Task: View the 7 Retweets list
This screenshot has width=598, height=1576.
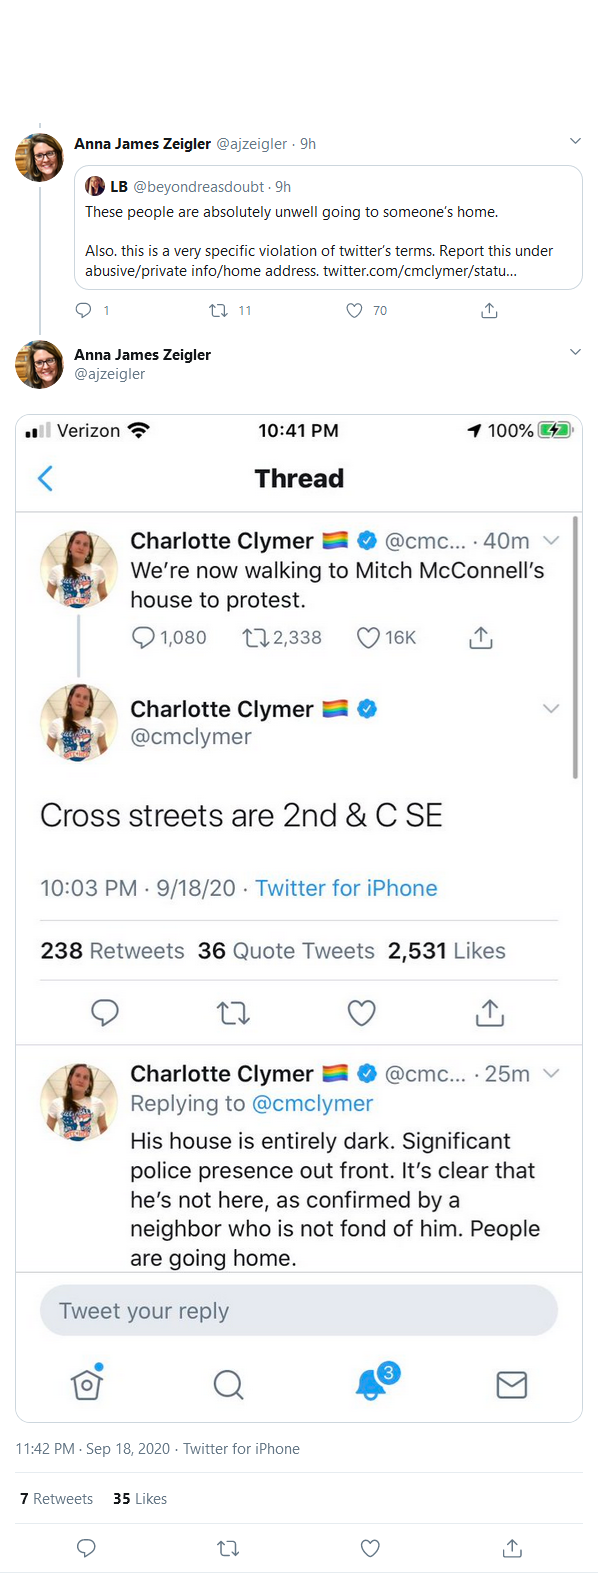Action: click(x=56, y=1499)
